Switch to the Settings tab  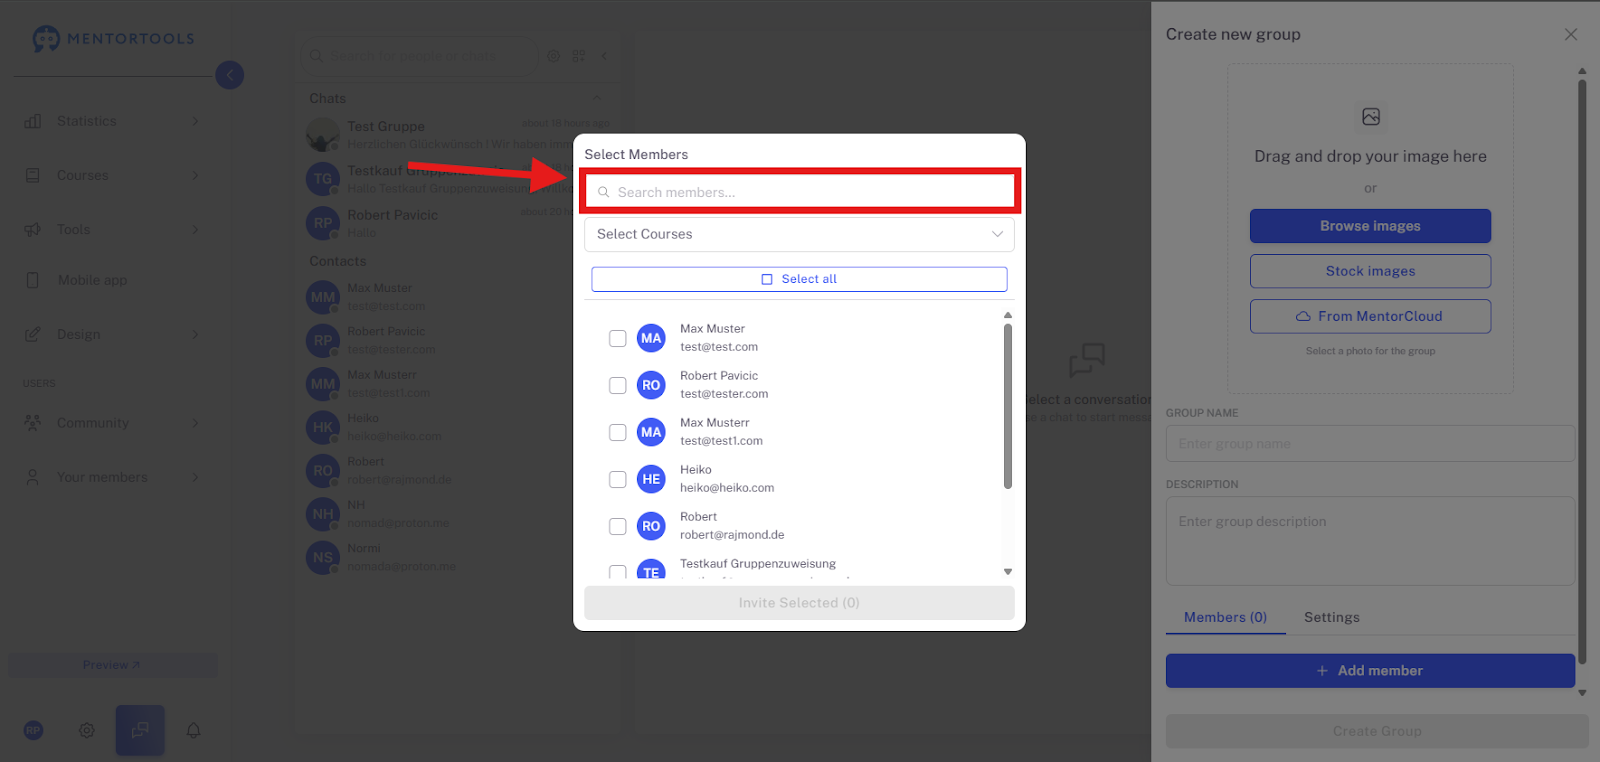tap(1332, 617)
